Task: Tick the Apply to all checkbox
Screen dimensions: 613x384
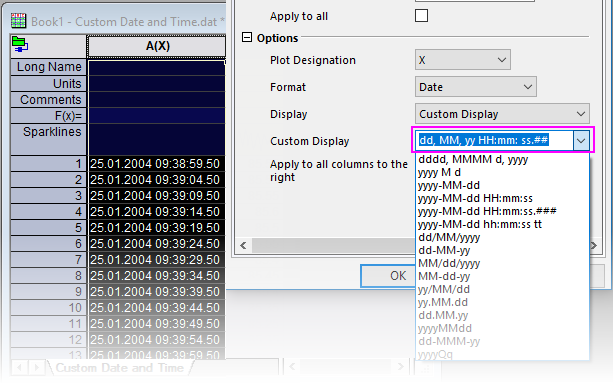Action: click(421, 16)
